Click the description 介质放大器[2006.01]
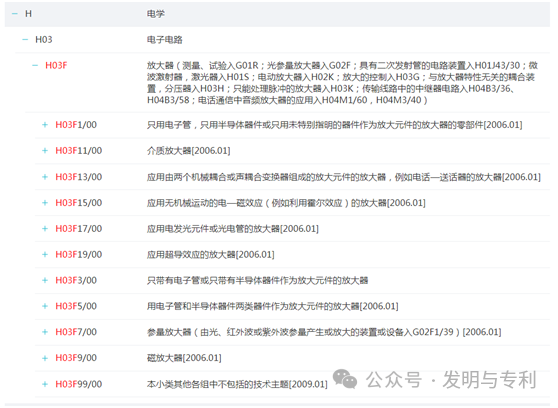The height and width of the screenshot is (408, 558). 189,151
